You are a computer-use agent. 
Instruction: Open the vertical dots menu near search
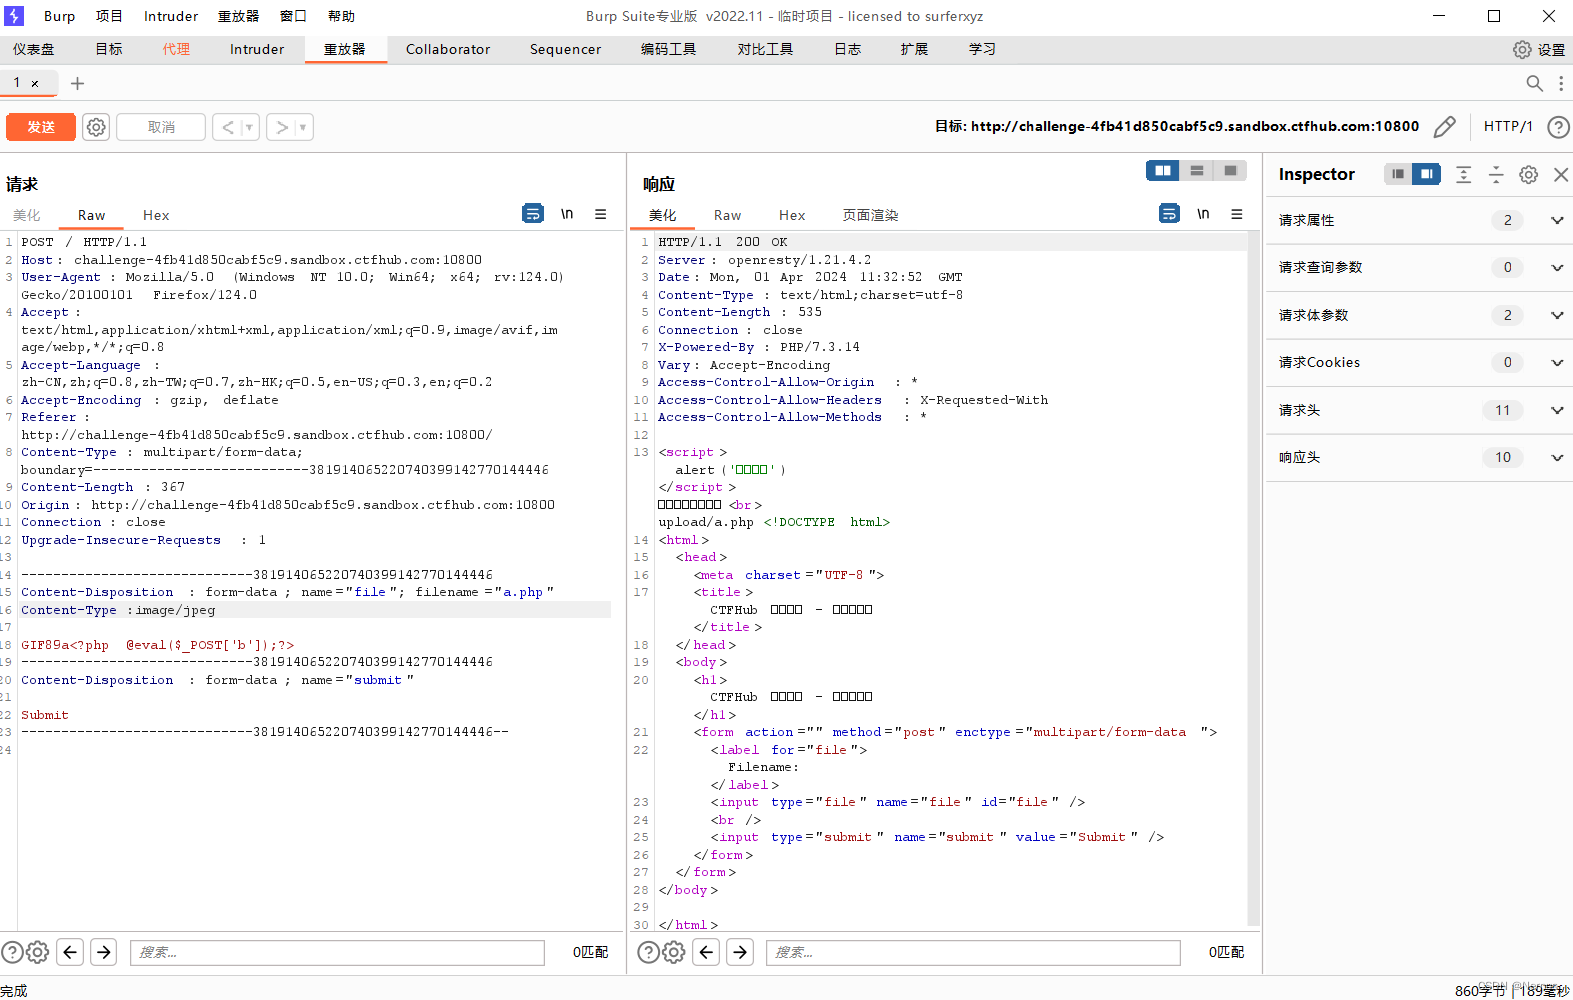[1561, 84]
